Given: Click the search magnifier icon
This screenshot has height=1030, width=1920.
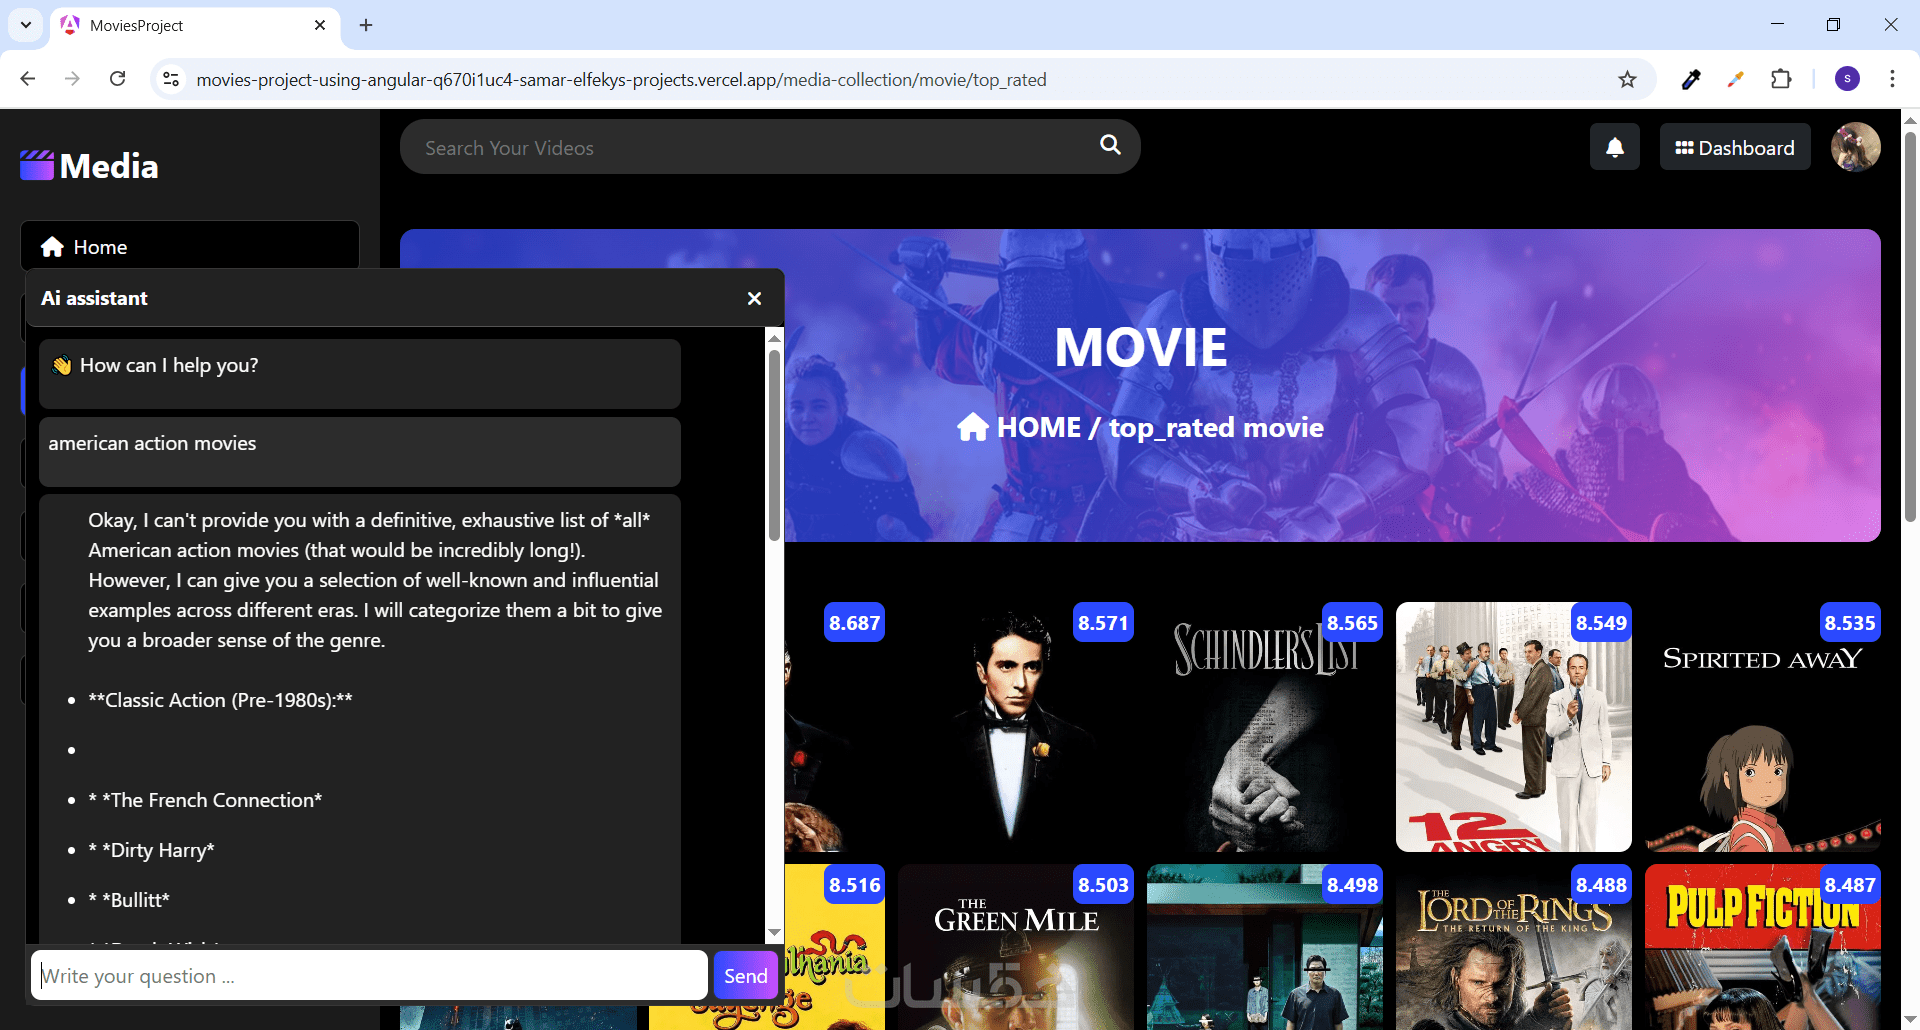Looking at the screenshot, I should click(x=1110, y=145).
